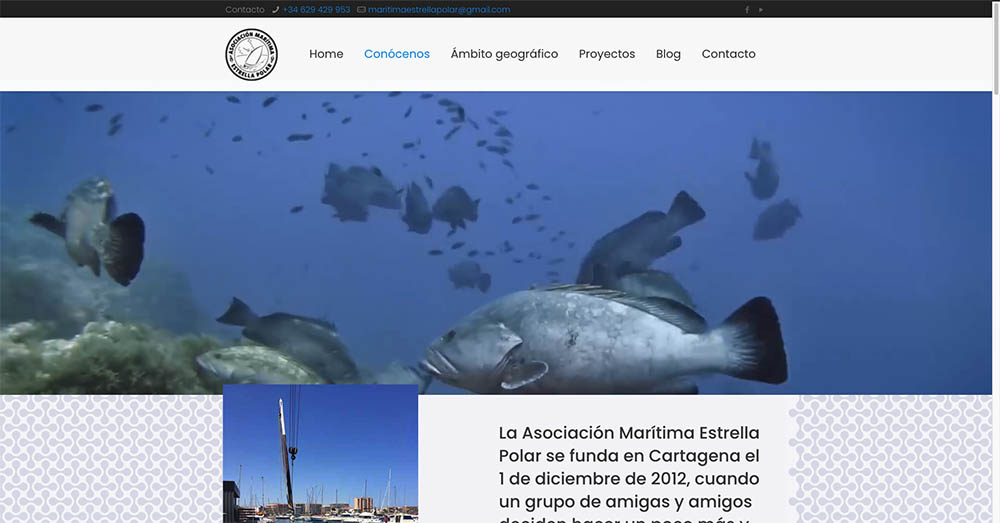Image resolution: width=1000 pixels, height=523 pixels.
Task: Click the phone icon in top bar
Action: 275,10
